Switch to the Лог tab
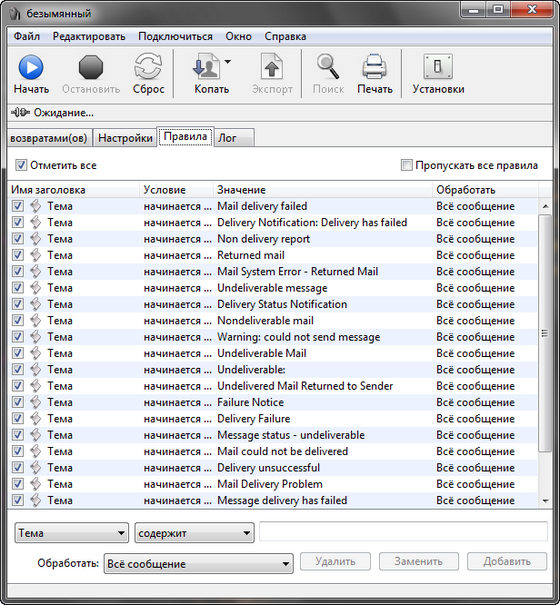The image size is (560, 605). point(234,138)
